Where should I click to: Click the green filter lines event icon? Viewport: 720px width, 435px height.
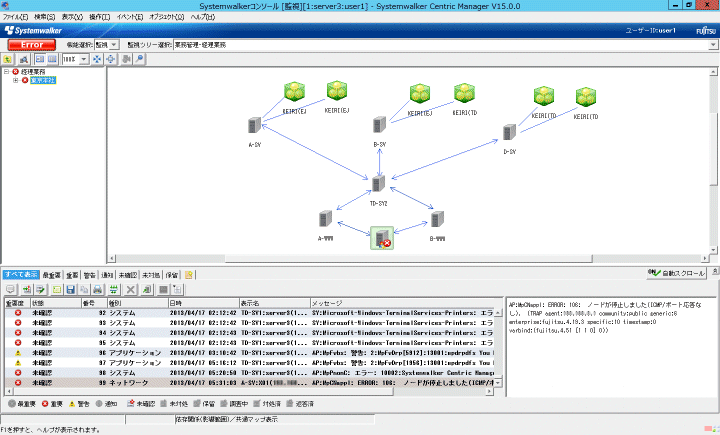coord(113,289)
